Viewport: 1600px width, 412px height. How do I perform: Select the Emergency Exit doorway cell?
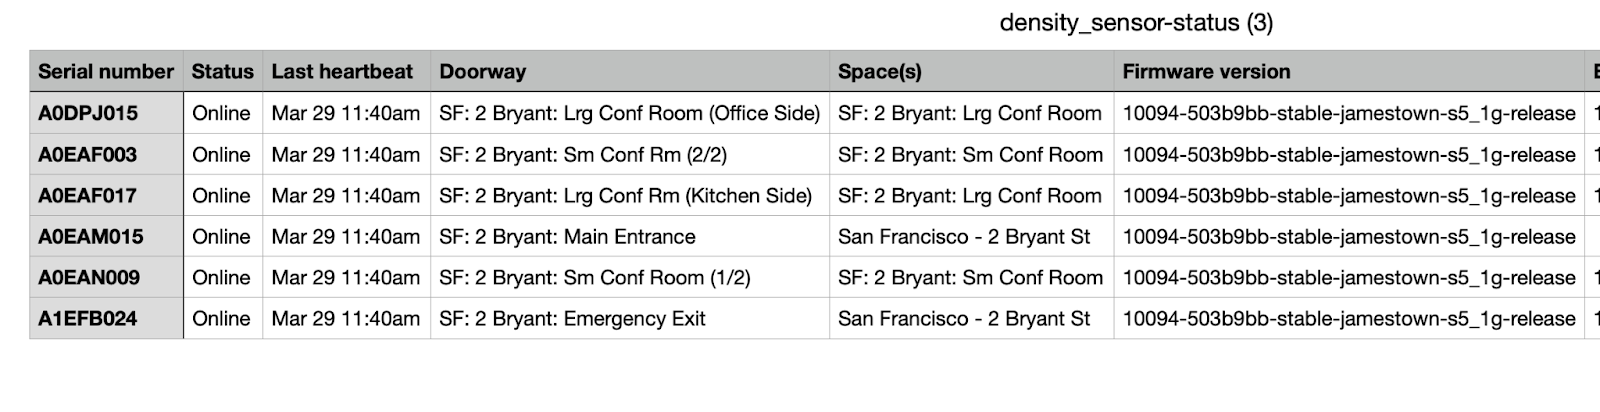coord(630,318)
